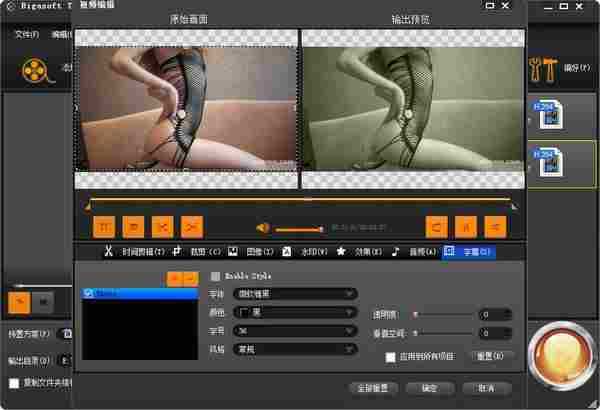Check 应用到所有项目 checkbox
The image size is (600, 410).
391,356
